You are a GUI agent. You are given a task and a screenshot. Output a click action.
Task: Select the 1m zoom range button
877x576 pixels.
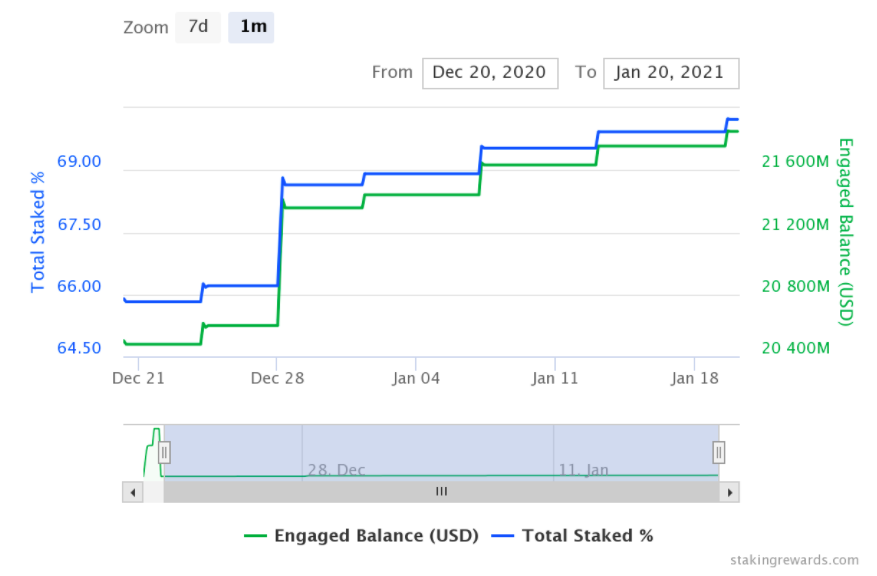click(x=251, y=27)
